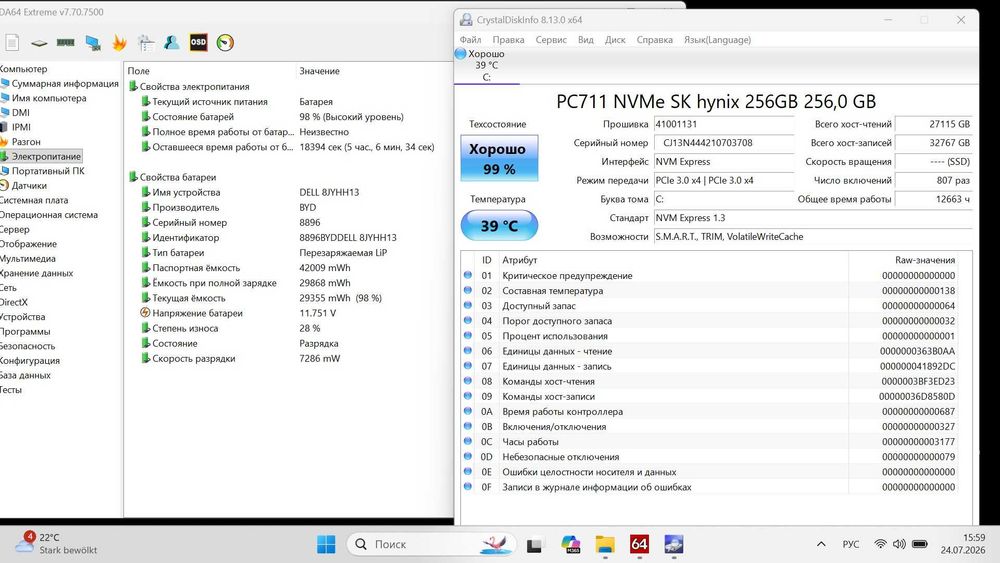Click the Всего хост-чтений value 27115 GB
This screenshot has width=1000, height=563.
click(x=934, y=124)
